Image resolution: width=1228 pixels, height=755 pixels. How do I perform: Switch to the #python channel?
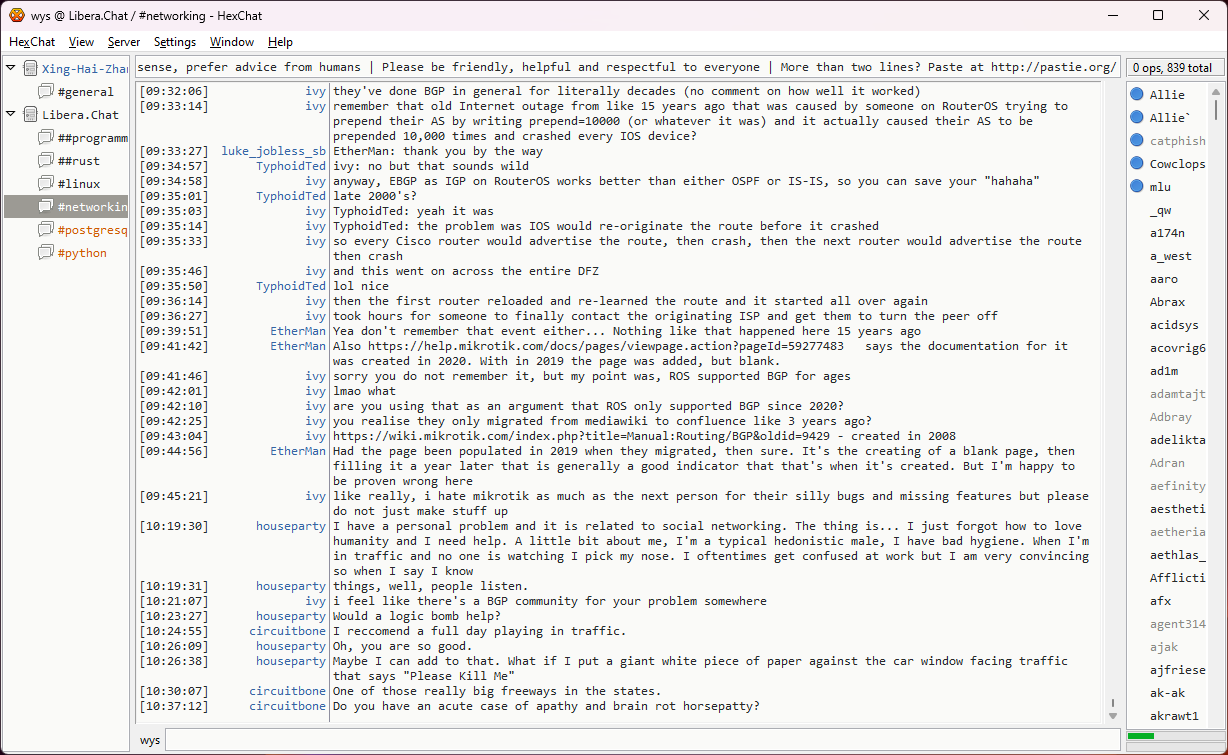82,253
